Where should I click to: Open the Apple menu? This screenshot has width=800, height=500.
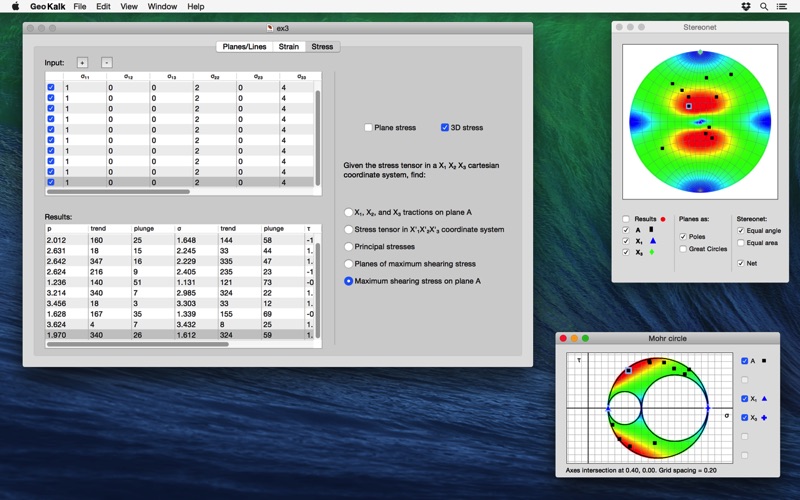tap(15, 6)
